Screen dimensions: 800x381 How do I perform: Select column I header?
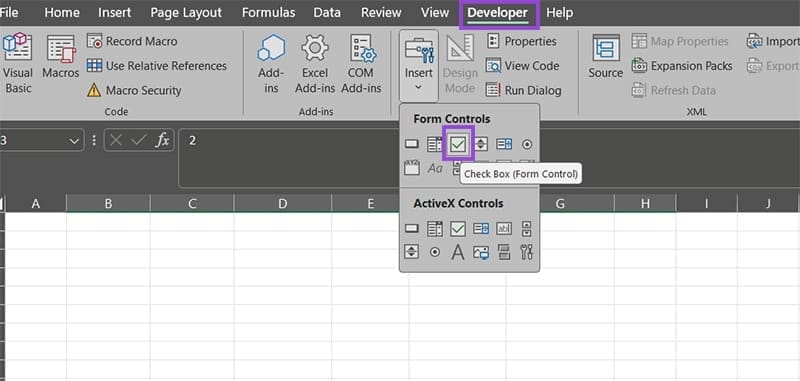click(x=707, y=204)
